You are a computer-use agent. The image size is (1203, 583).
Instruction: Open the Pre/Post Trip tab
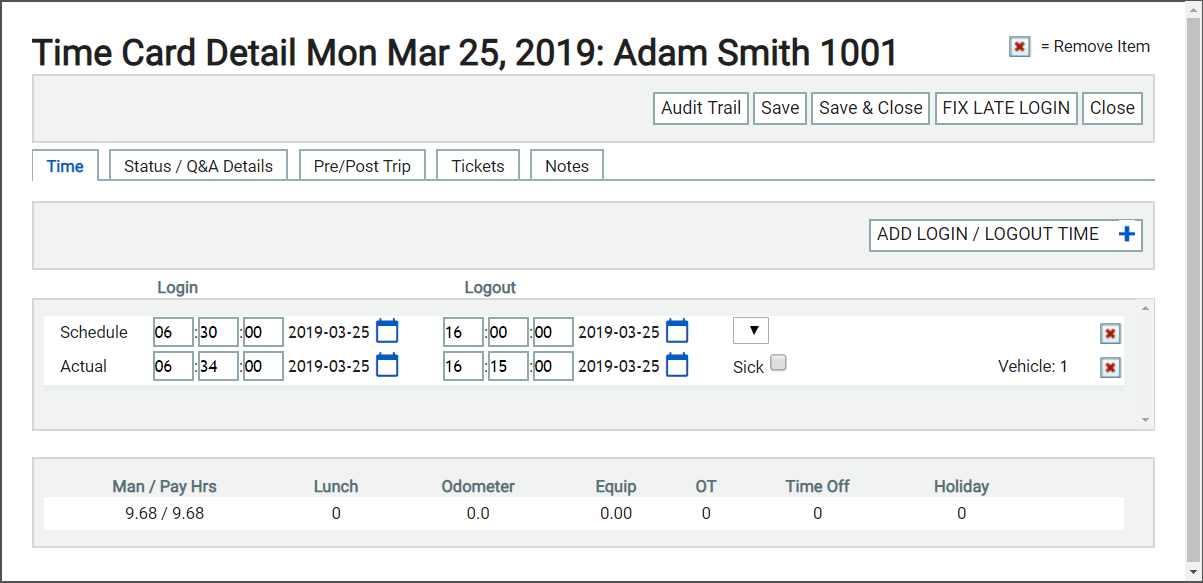tap(362, 166)
